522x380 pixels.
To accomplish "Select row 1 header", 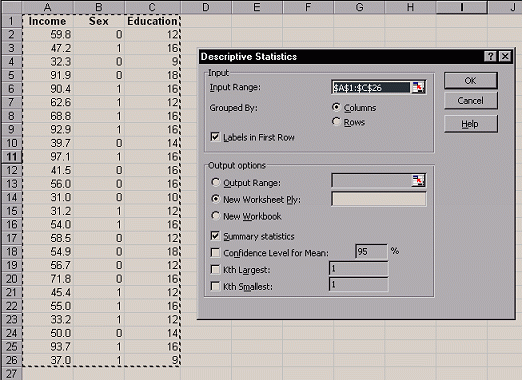I will tap(11, 21).
